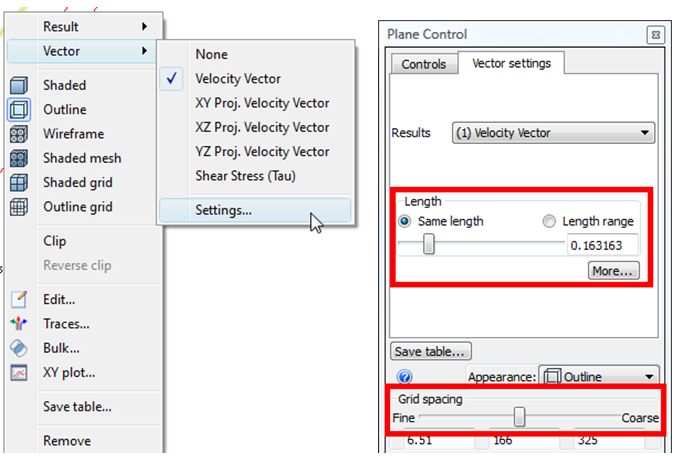Enable the Same length radio button
Screen dimensions: 688x456
[405, 221]
